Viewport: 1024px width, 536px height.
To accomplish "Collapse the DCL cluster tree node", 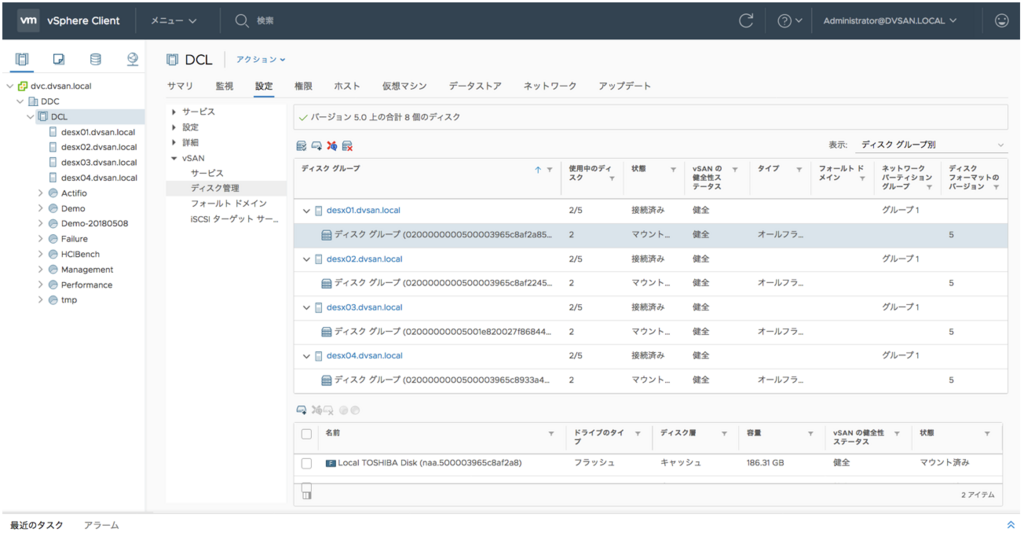I will point(30,117).
